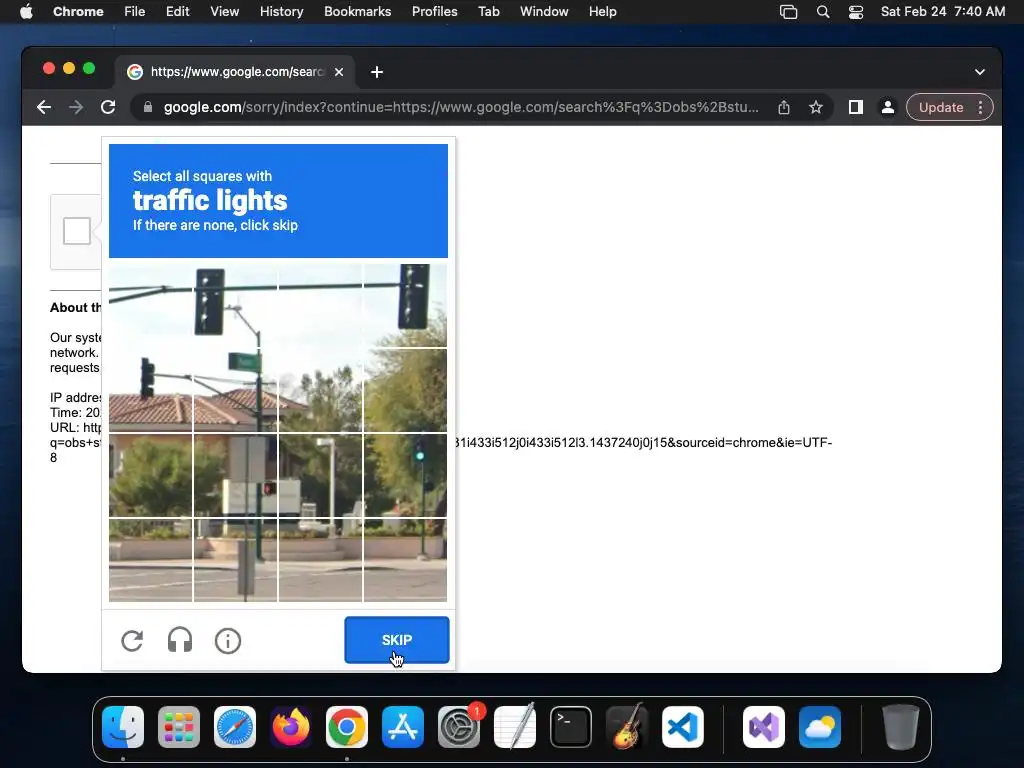This screenshot has width=1024, height=768.
Task: Select captcha tile with green traffic light
Action: pyautogui.click(x=406, y=475)
